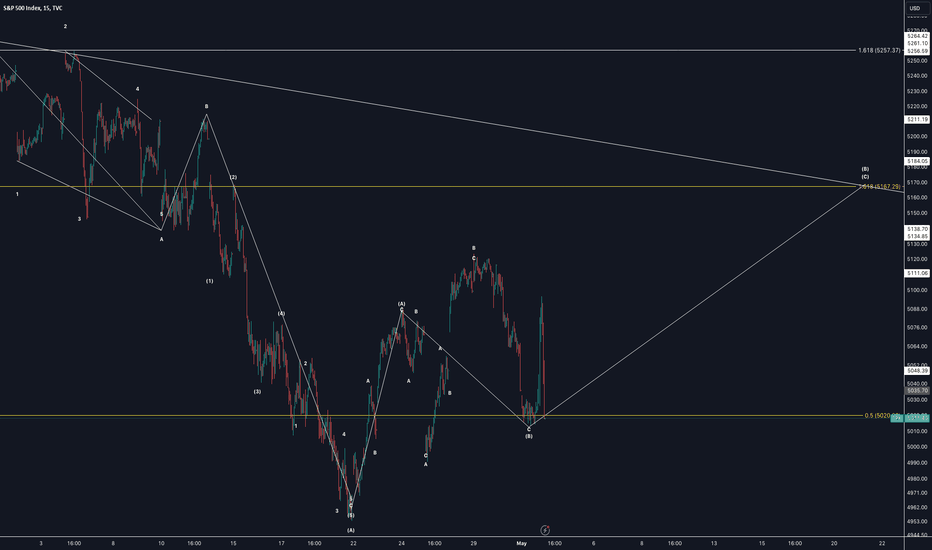Click the 5211.19 price label

click(917, 120)
